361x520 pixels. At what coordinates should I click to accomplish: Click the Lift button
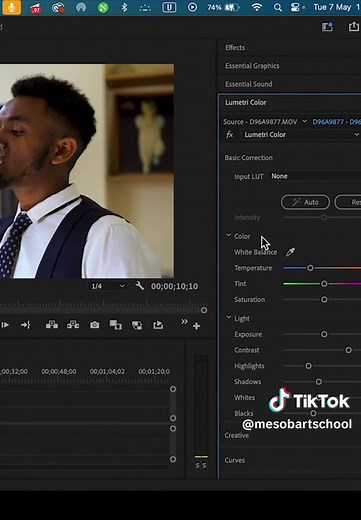coord(52,325)
